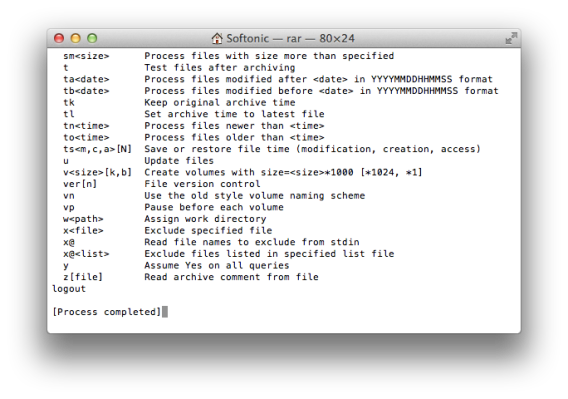
Task: Click the '[Process completed]' text
Action: point(107,312)
